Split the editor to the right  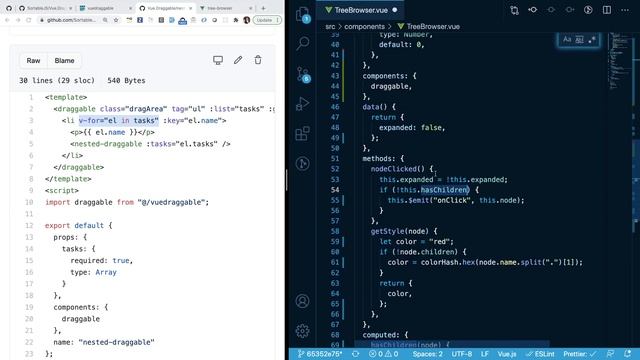point(607,10)
